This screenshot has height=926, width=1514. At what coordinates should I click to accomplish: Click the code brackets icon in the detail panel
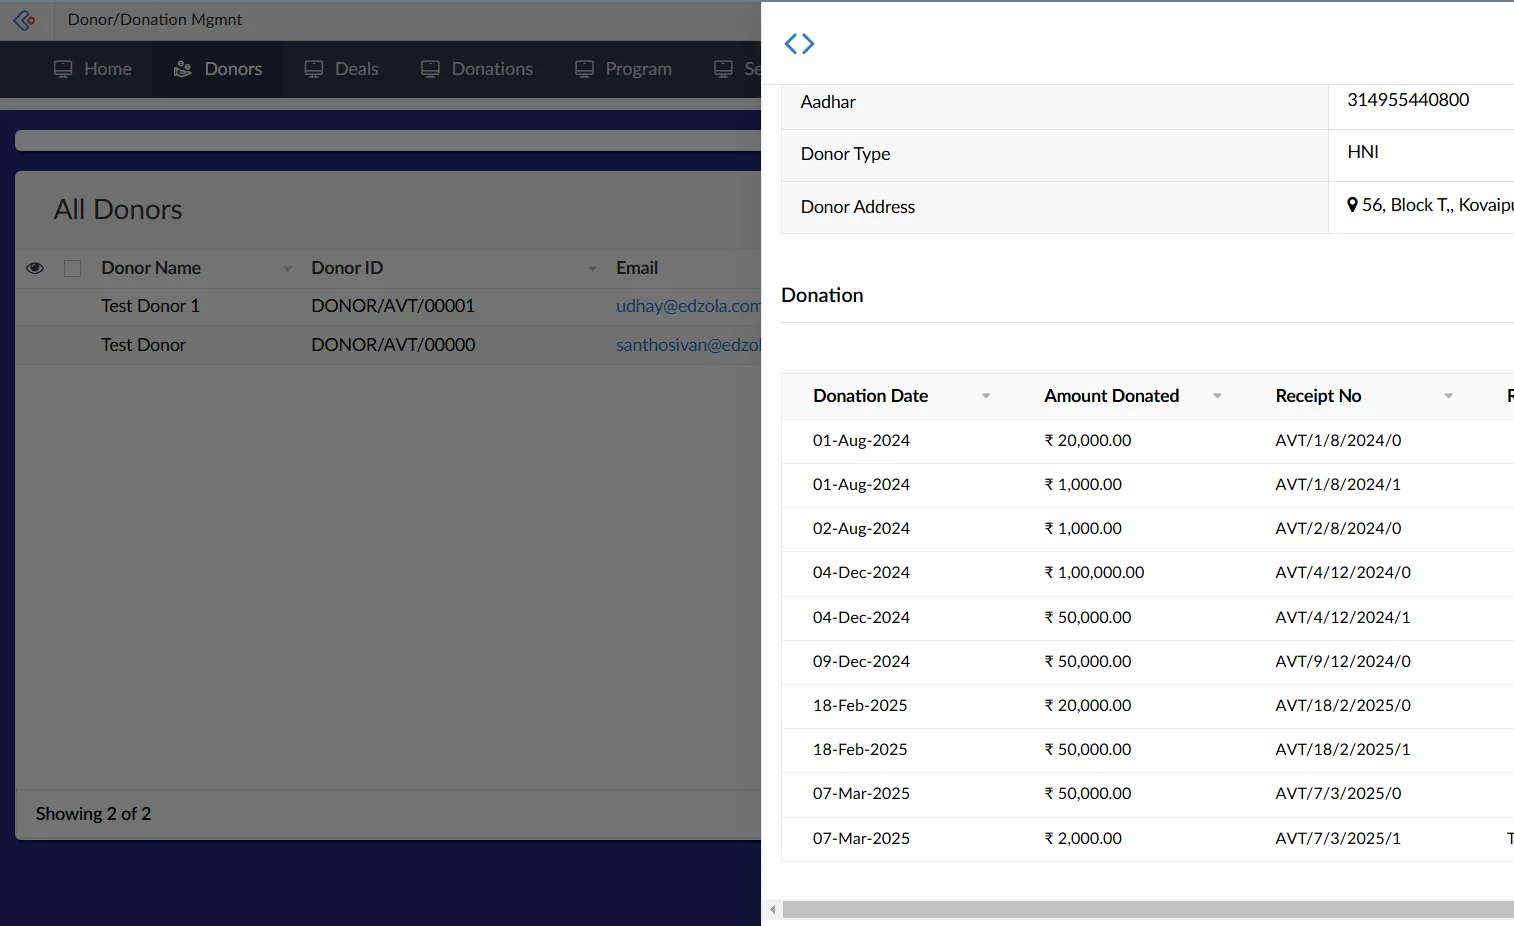pos(799,43)
